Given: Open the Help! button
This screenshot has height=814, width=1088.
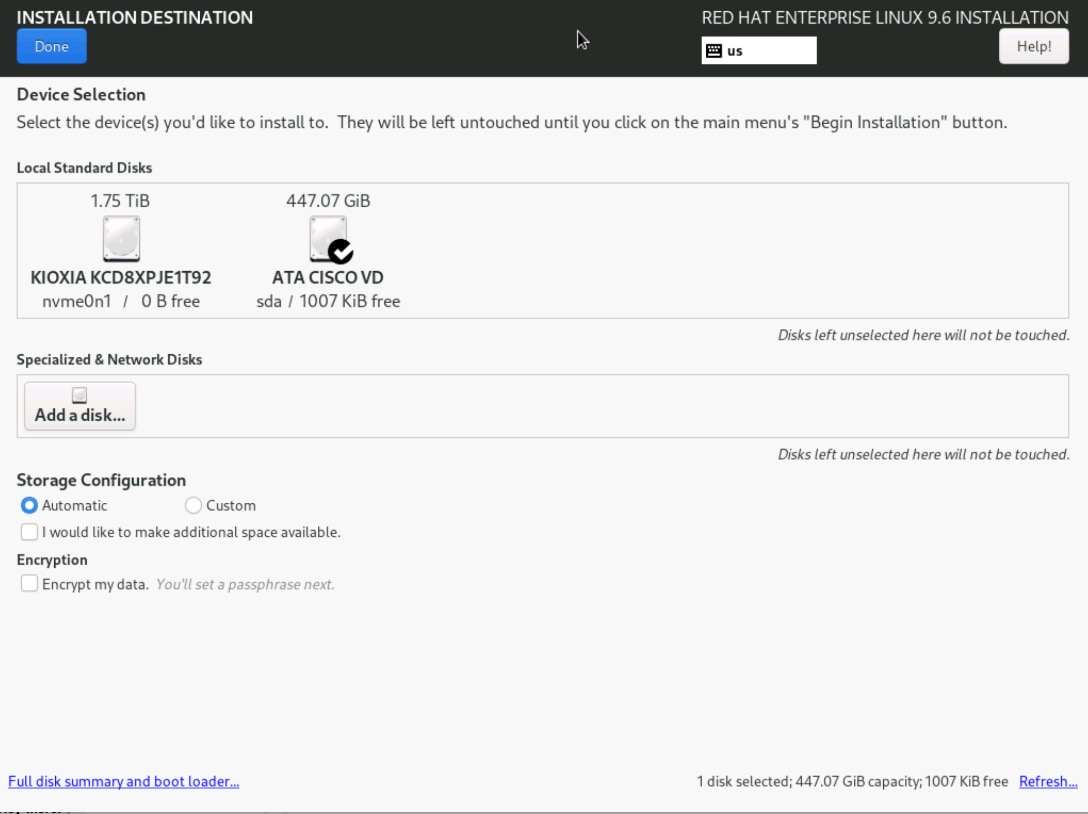Looking at the screenshot, I should pyautogui.click(x=1033, y=46).
